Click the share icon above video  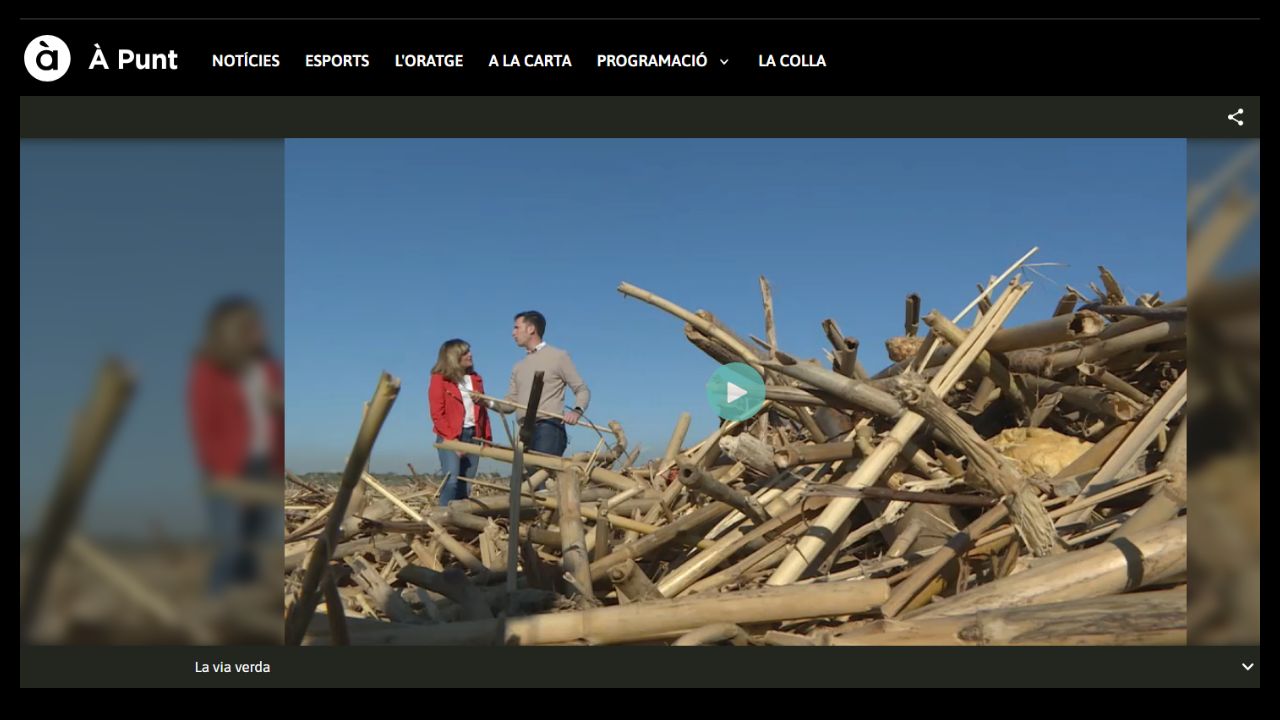point(1236,117)
